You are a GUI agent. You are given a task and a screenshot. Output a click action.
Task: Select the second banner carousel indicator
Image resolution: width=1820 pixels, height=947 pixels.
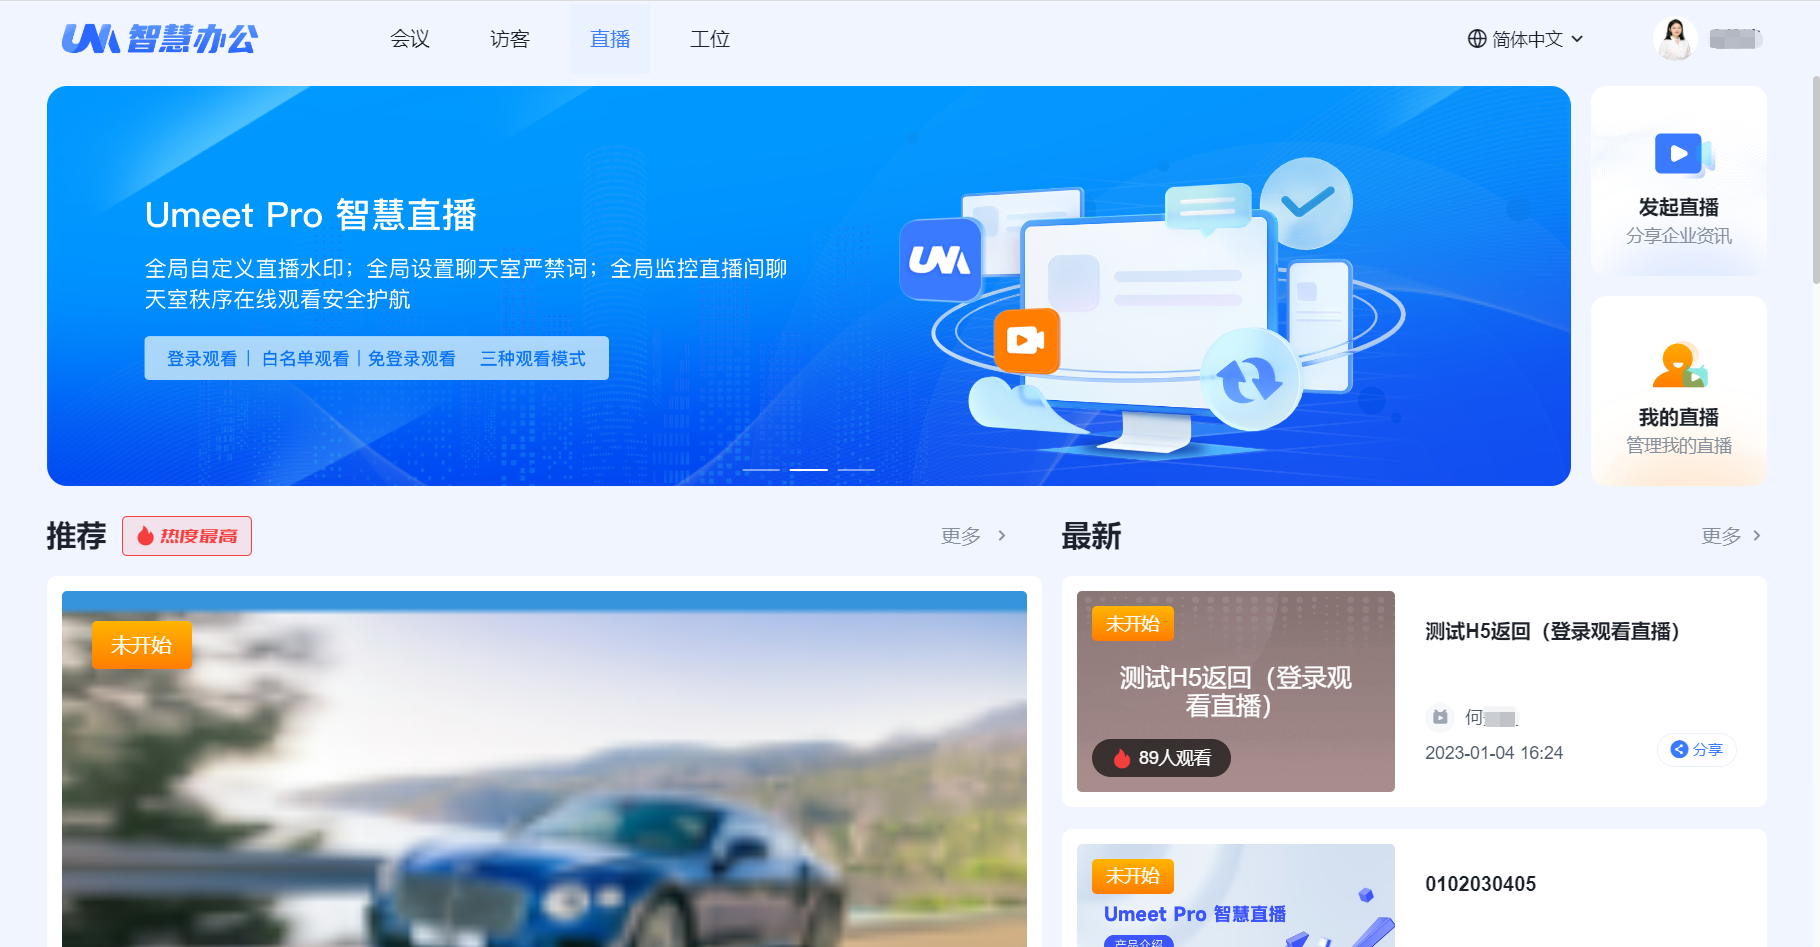tap(809, 469)
